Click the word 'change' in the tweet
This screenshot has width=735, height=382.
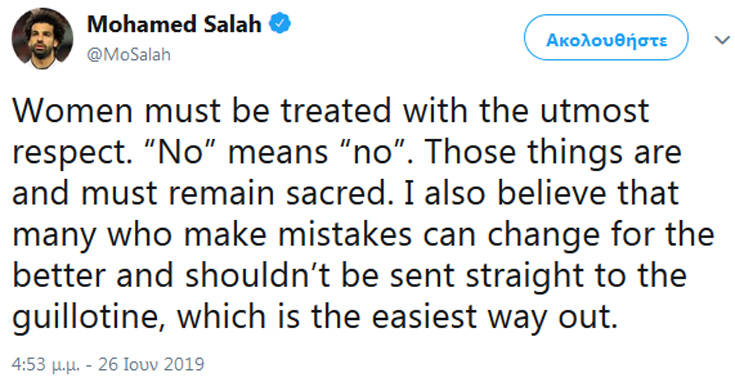click(543, 235)
